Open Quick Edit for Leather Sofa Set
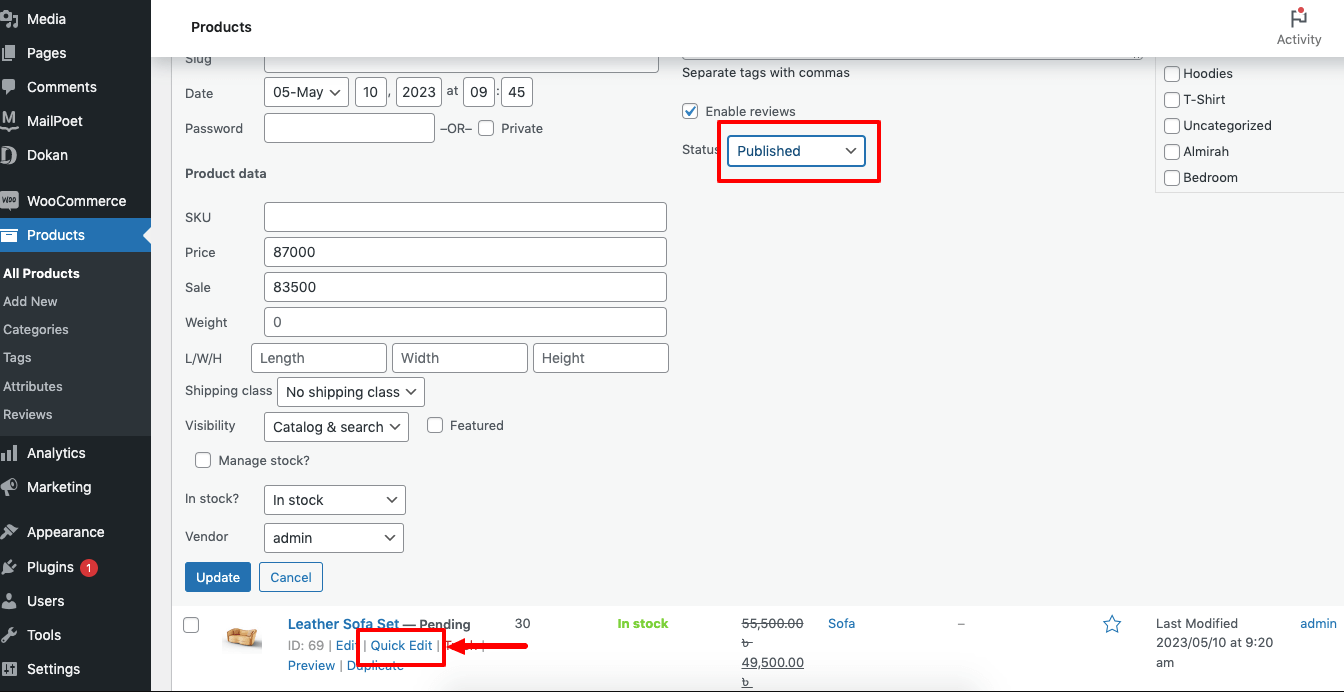This screenshot has width=1344, height=692. tap(402, 645)
